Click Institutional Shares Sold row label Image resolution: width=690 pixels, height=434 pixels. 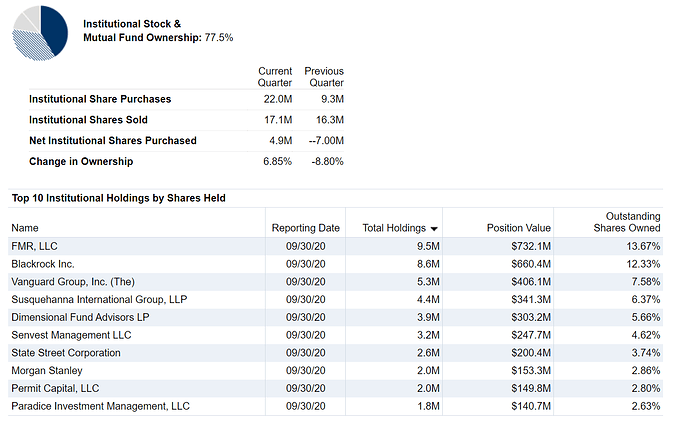[x=88, y=120]
